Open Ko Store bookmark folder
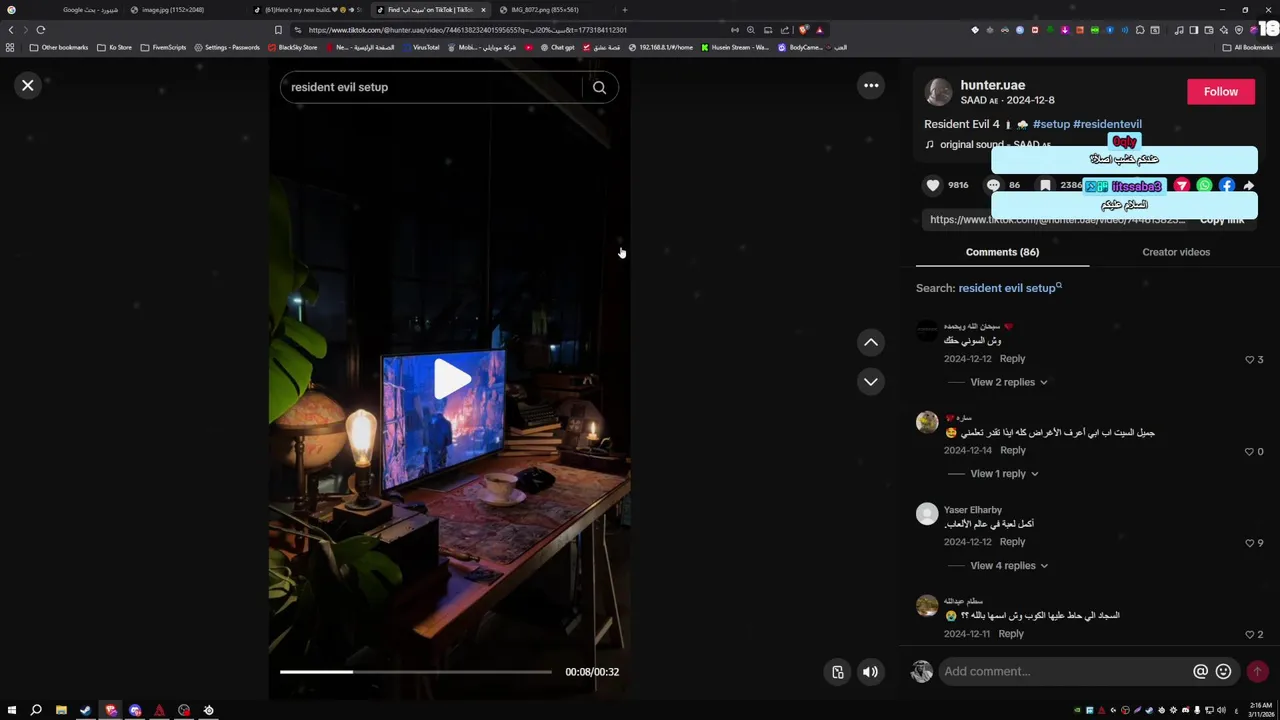The image size is (1280, 720). point(115,47)
